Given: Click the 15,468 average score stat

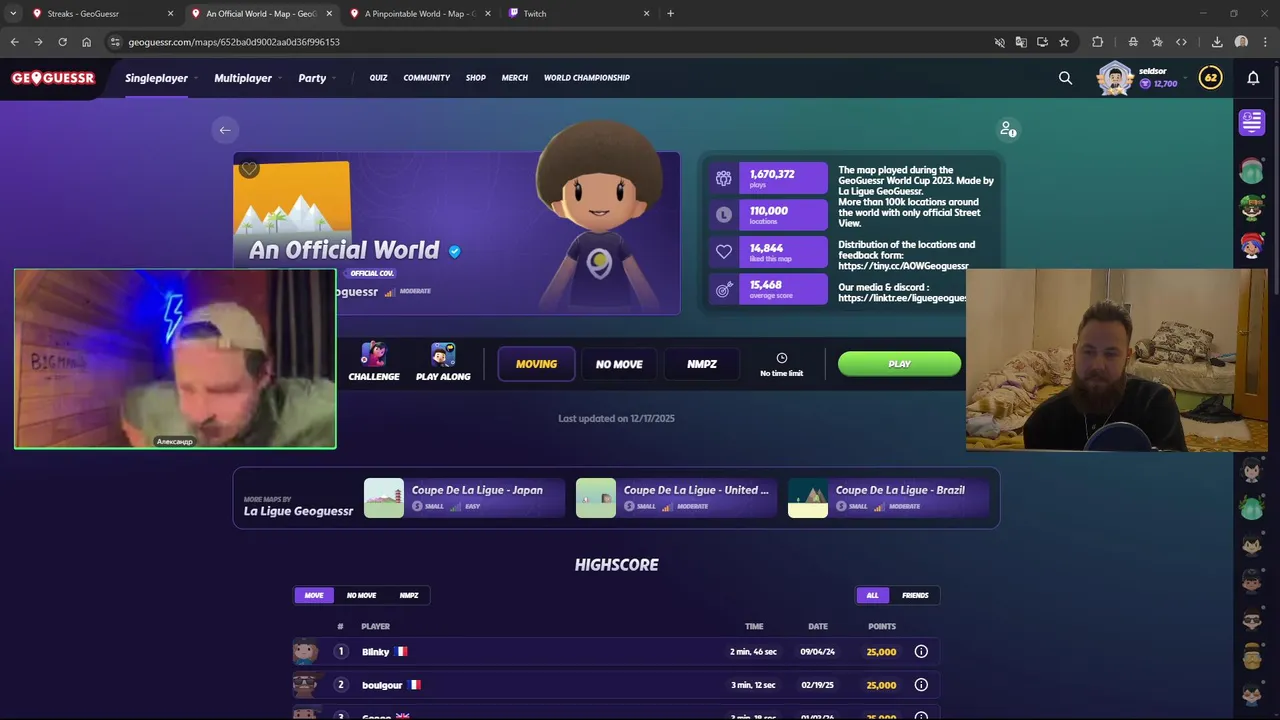Looking at the screenshot, I should (x=769, y=289).
